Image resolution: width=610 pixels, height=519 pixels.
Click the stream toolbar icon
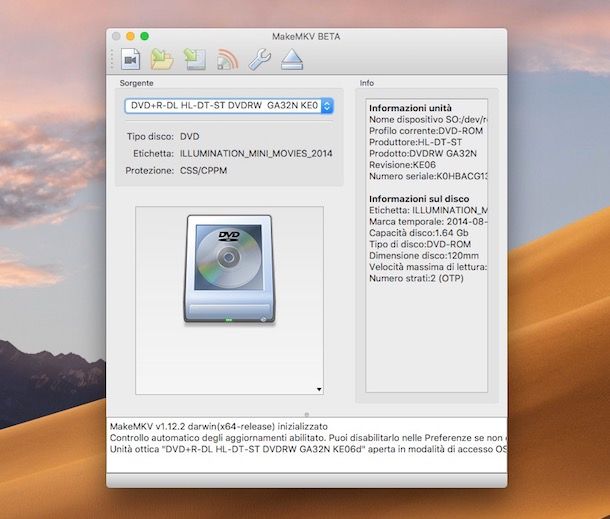(227, 59)
